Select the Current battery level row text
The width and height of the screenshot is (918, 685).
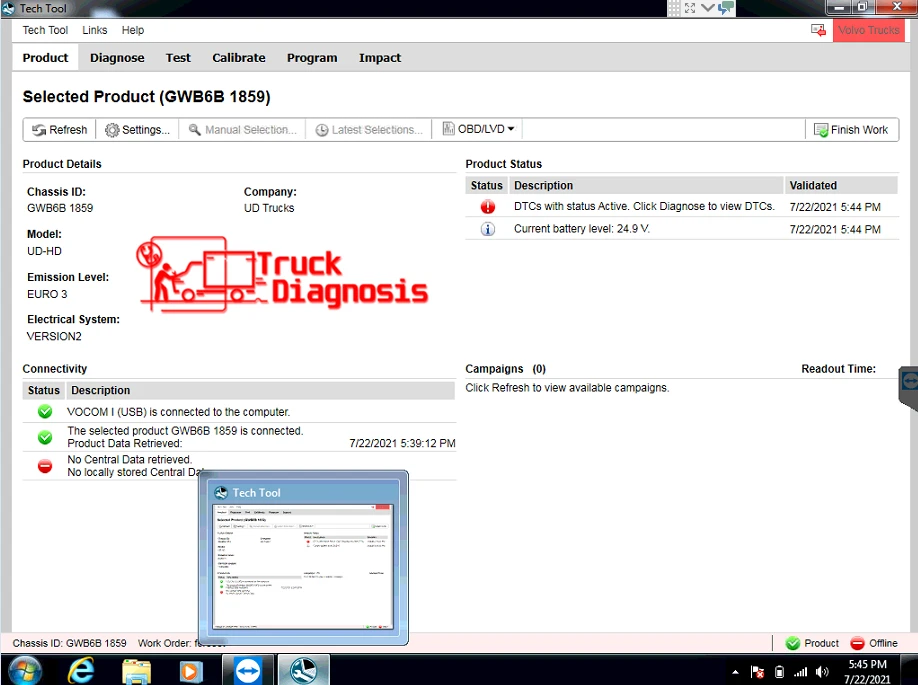(581, 229)
